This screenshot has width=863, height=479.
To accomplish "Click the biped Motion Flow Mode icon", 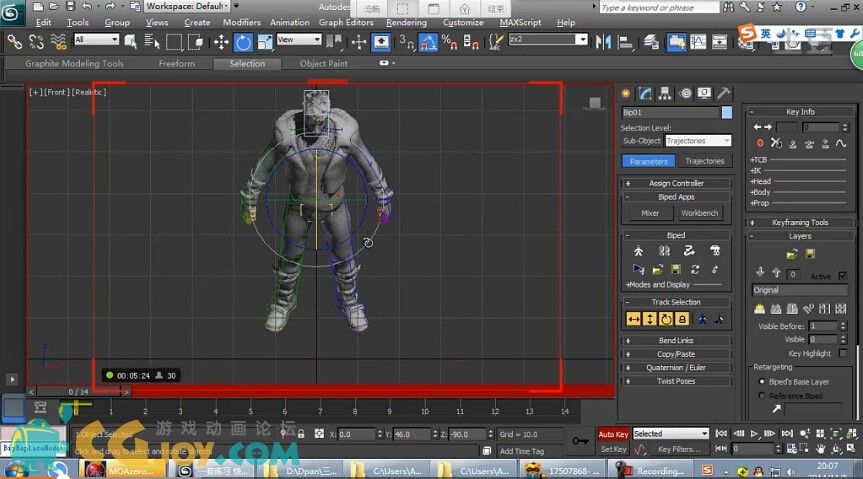I will (689, 251).
